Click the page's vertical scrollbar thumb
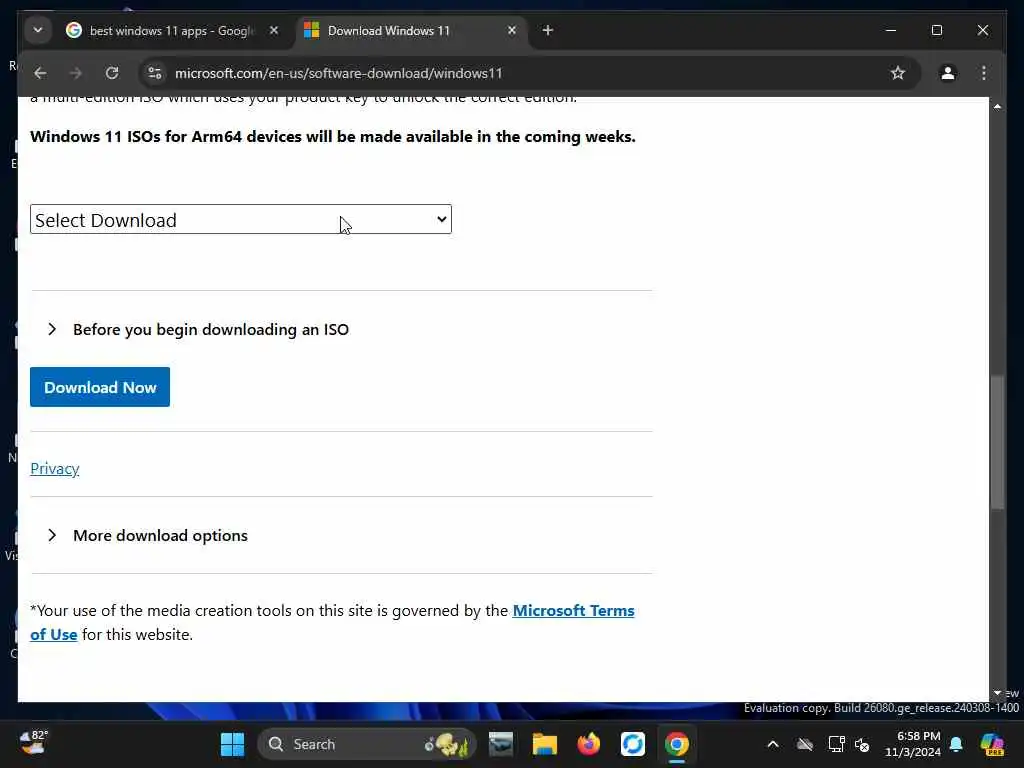 pos(997,442)
